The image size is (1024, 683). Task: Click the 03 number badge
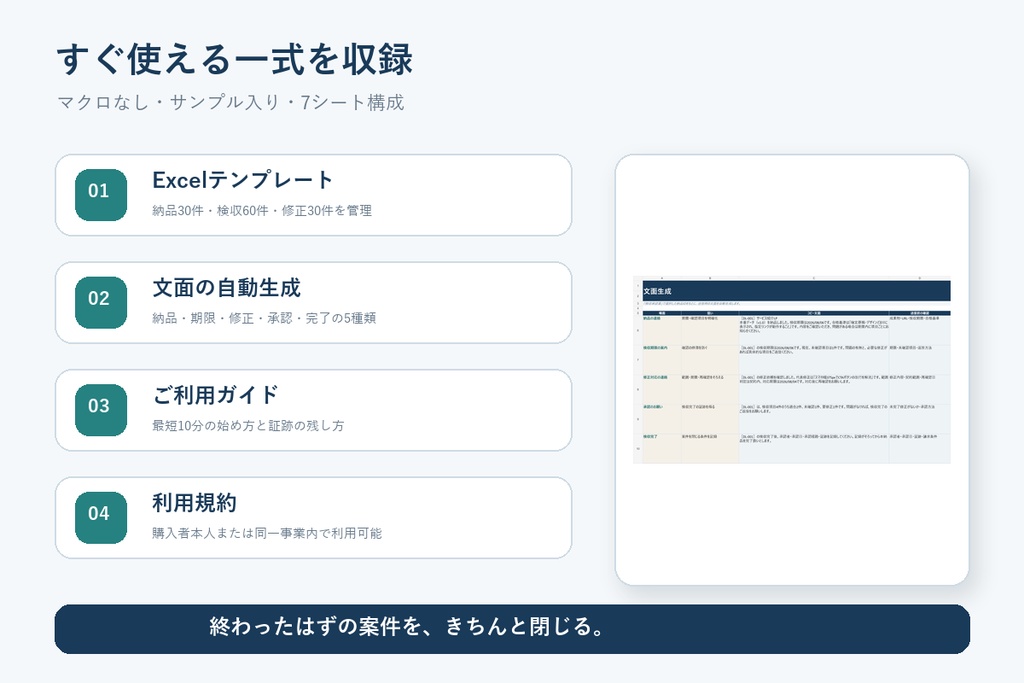101,410
